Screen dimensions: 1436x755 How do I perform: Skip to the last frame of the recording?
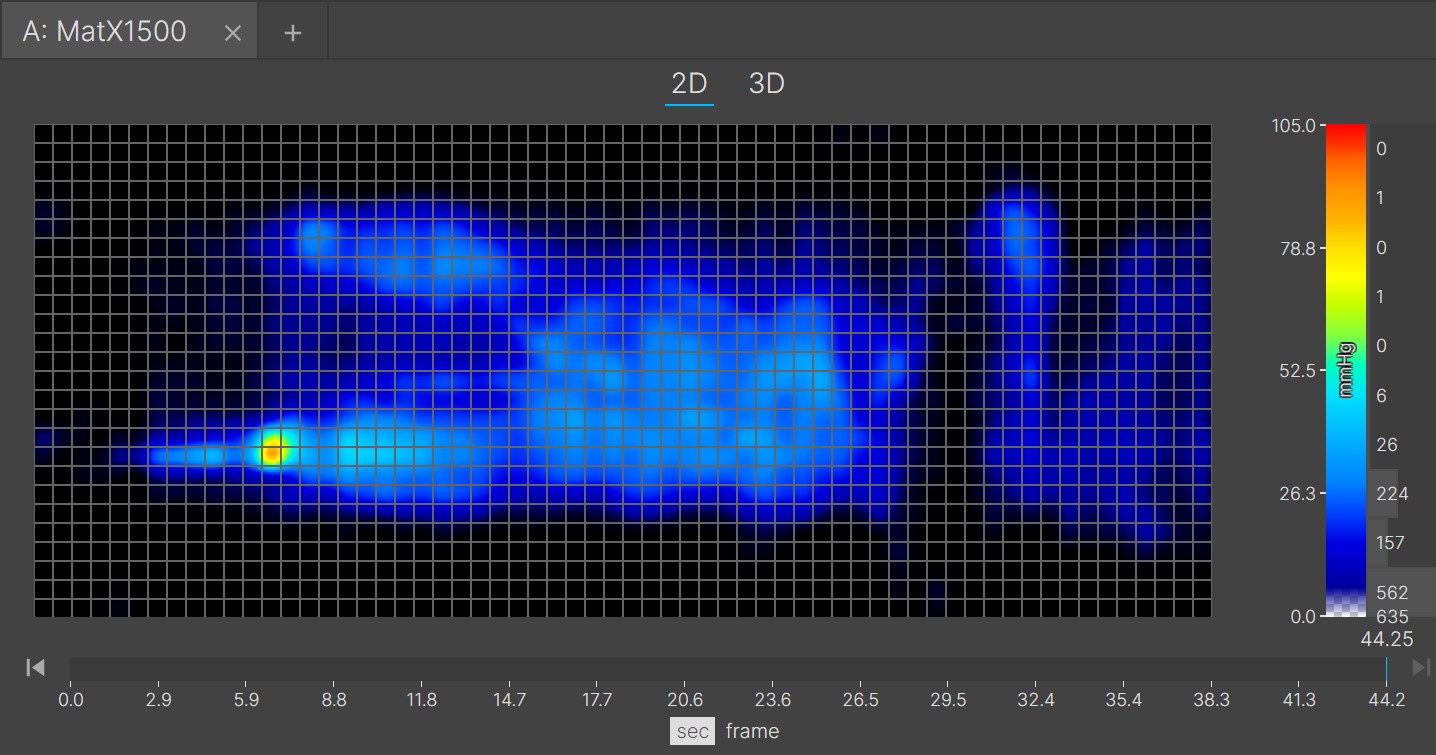1421,667
